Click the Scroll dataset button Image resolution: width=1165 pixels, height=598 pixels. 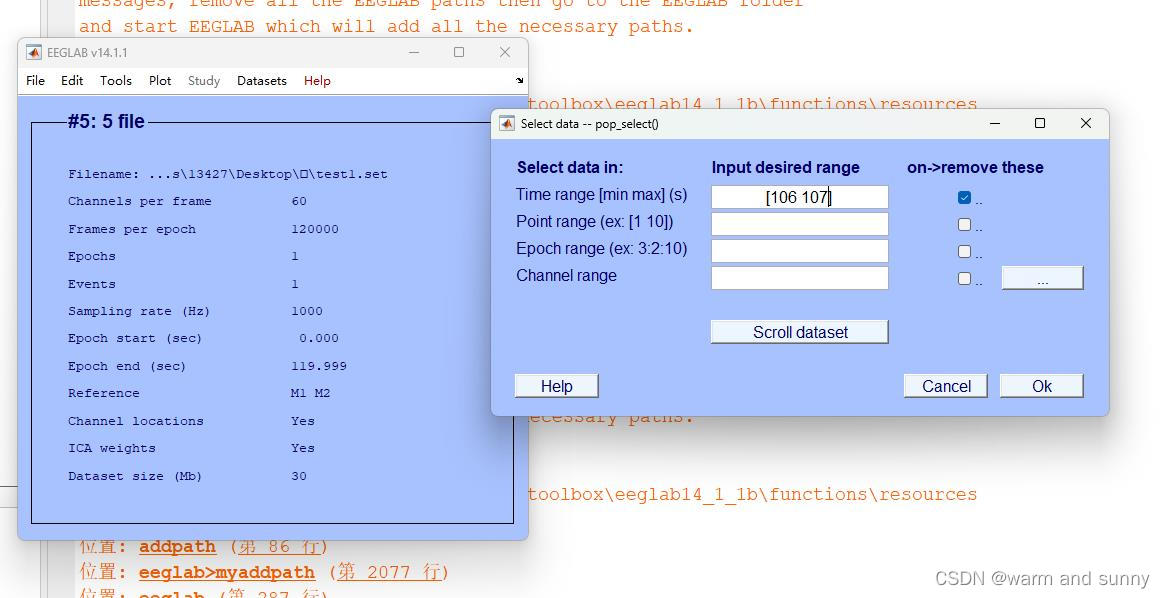[x=799, y=332]
